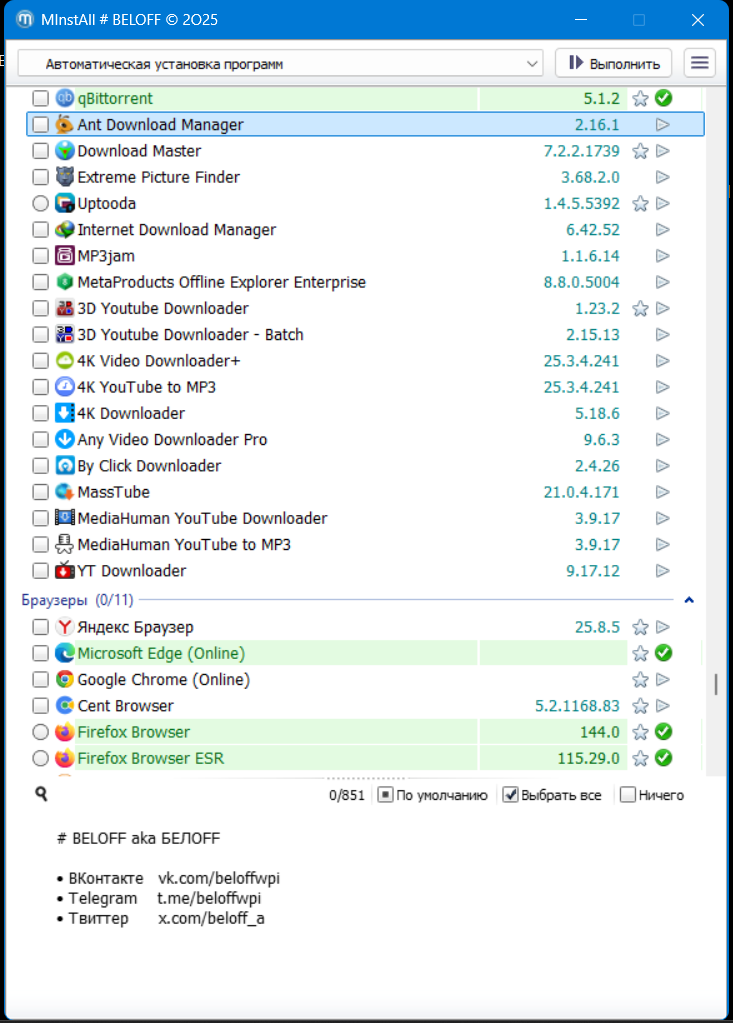Image resolution: width=733 pixels, height=1023 pixels.
Task: Check the Internet Download Manager checkbox
Action: pyautogui.click(x=40, y=230)
